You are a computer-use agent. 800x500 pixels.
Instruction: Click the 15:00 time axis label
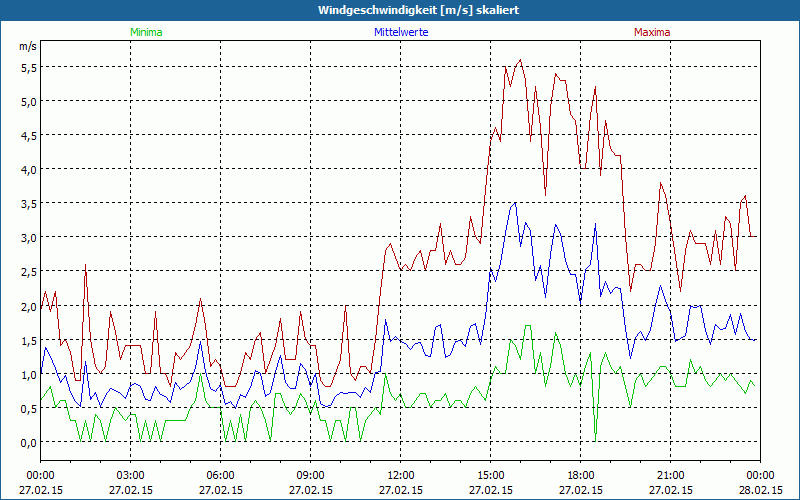coord(491,476)
